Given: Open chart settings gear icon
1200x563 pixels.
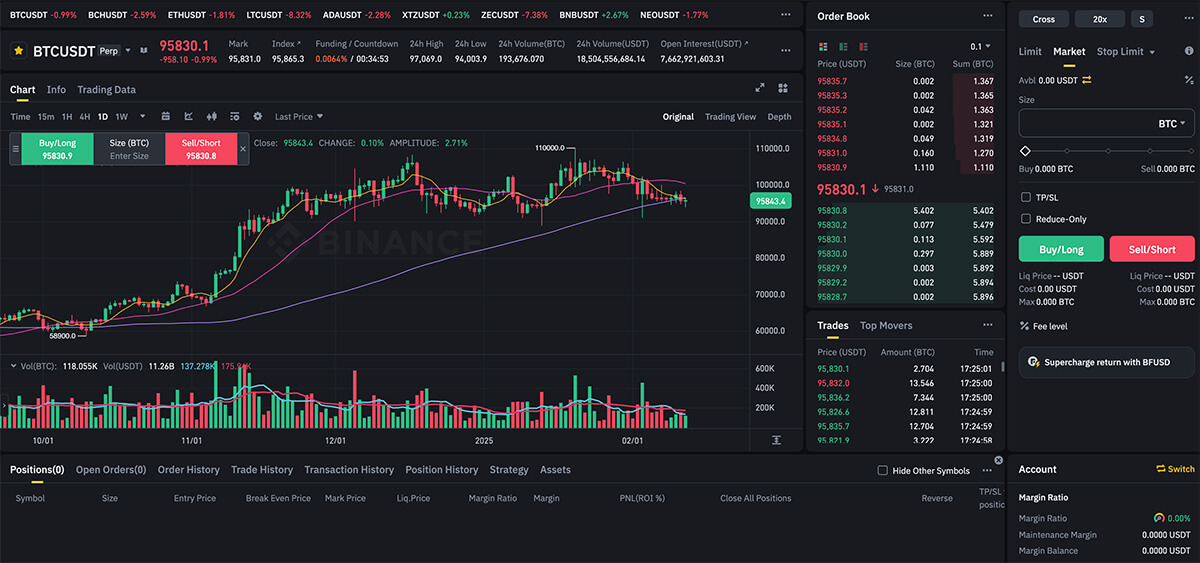Looking at the screenshot, I should pos(257,117).
